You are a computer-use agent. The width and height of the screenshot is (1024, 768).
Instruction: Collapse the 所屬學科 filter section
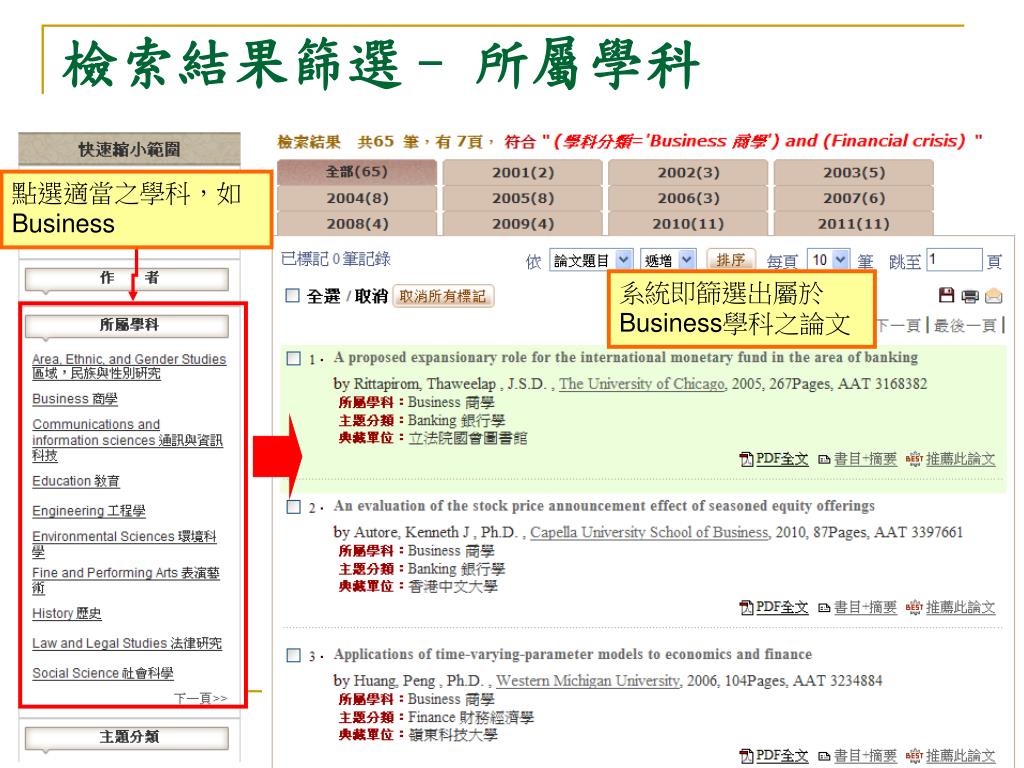pos(127,326)
